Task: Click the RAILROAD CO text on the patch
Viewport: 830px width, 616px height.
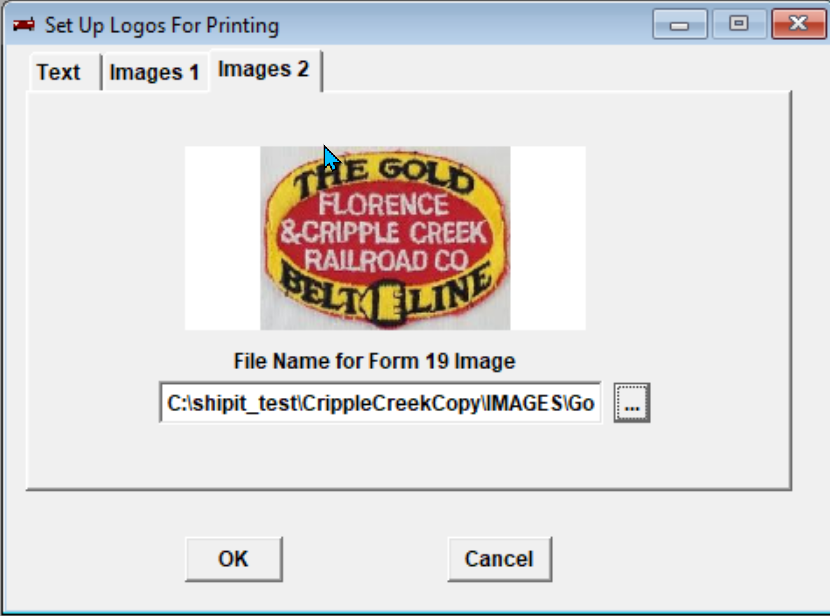Action: 386,260
